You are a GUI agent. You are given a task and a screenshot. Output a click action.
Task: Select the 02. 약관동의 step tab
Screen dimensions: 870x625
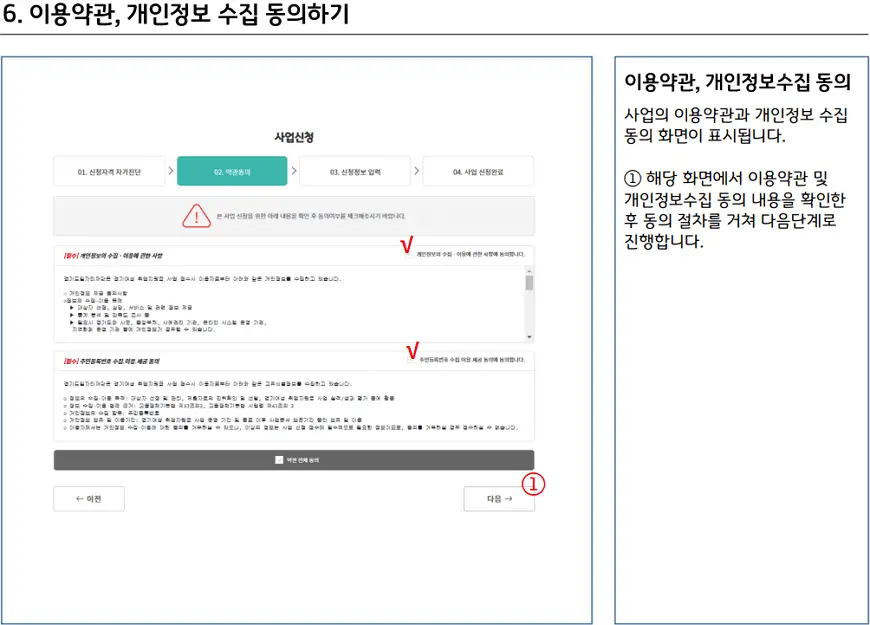232,172
